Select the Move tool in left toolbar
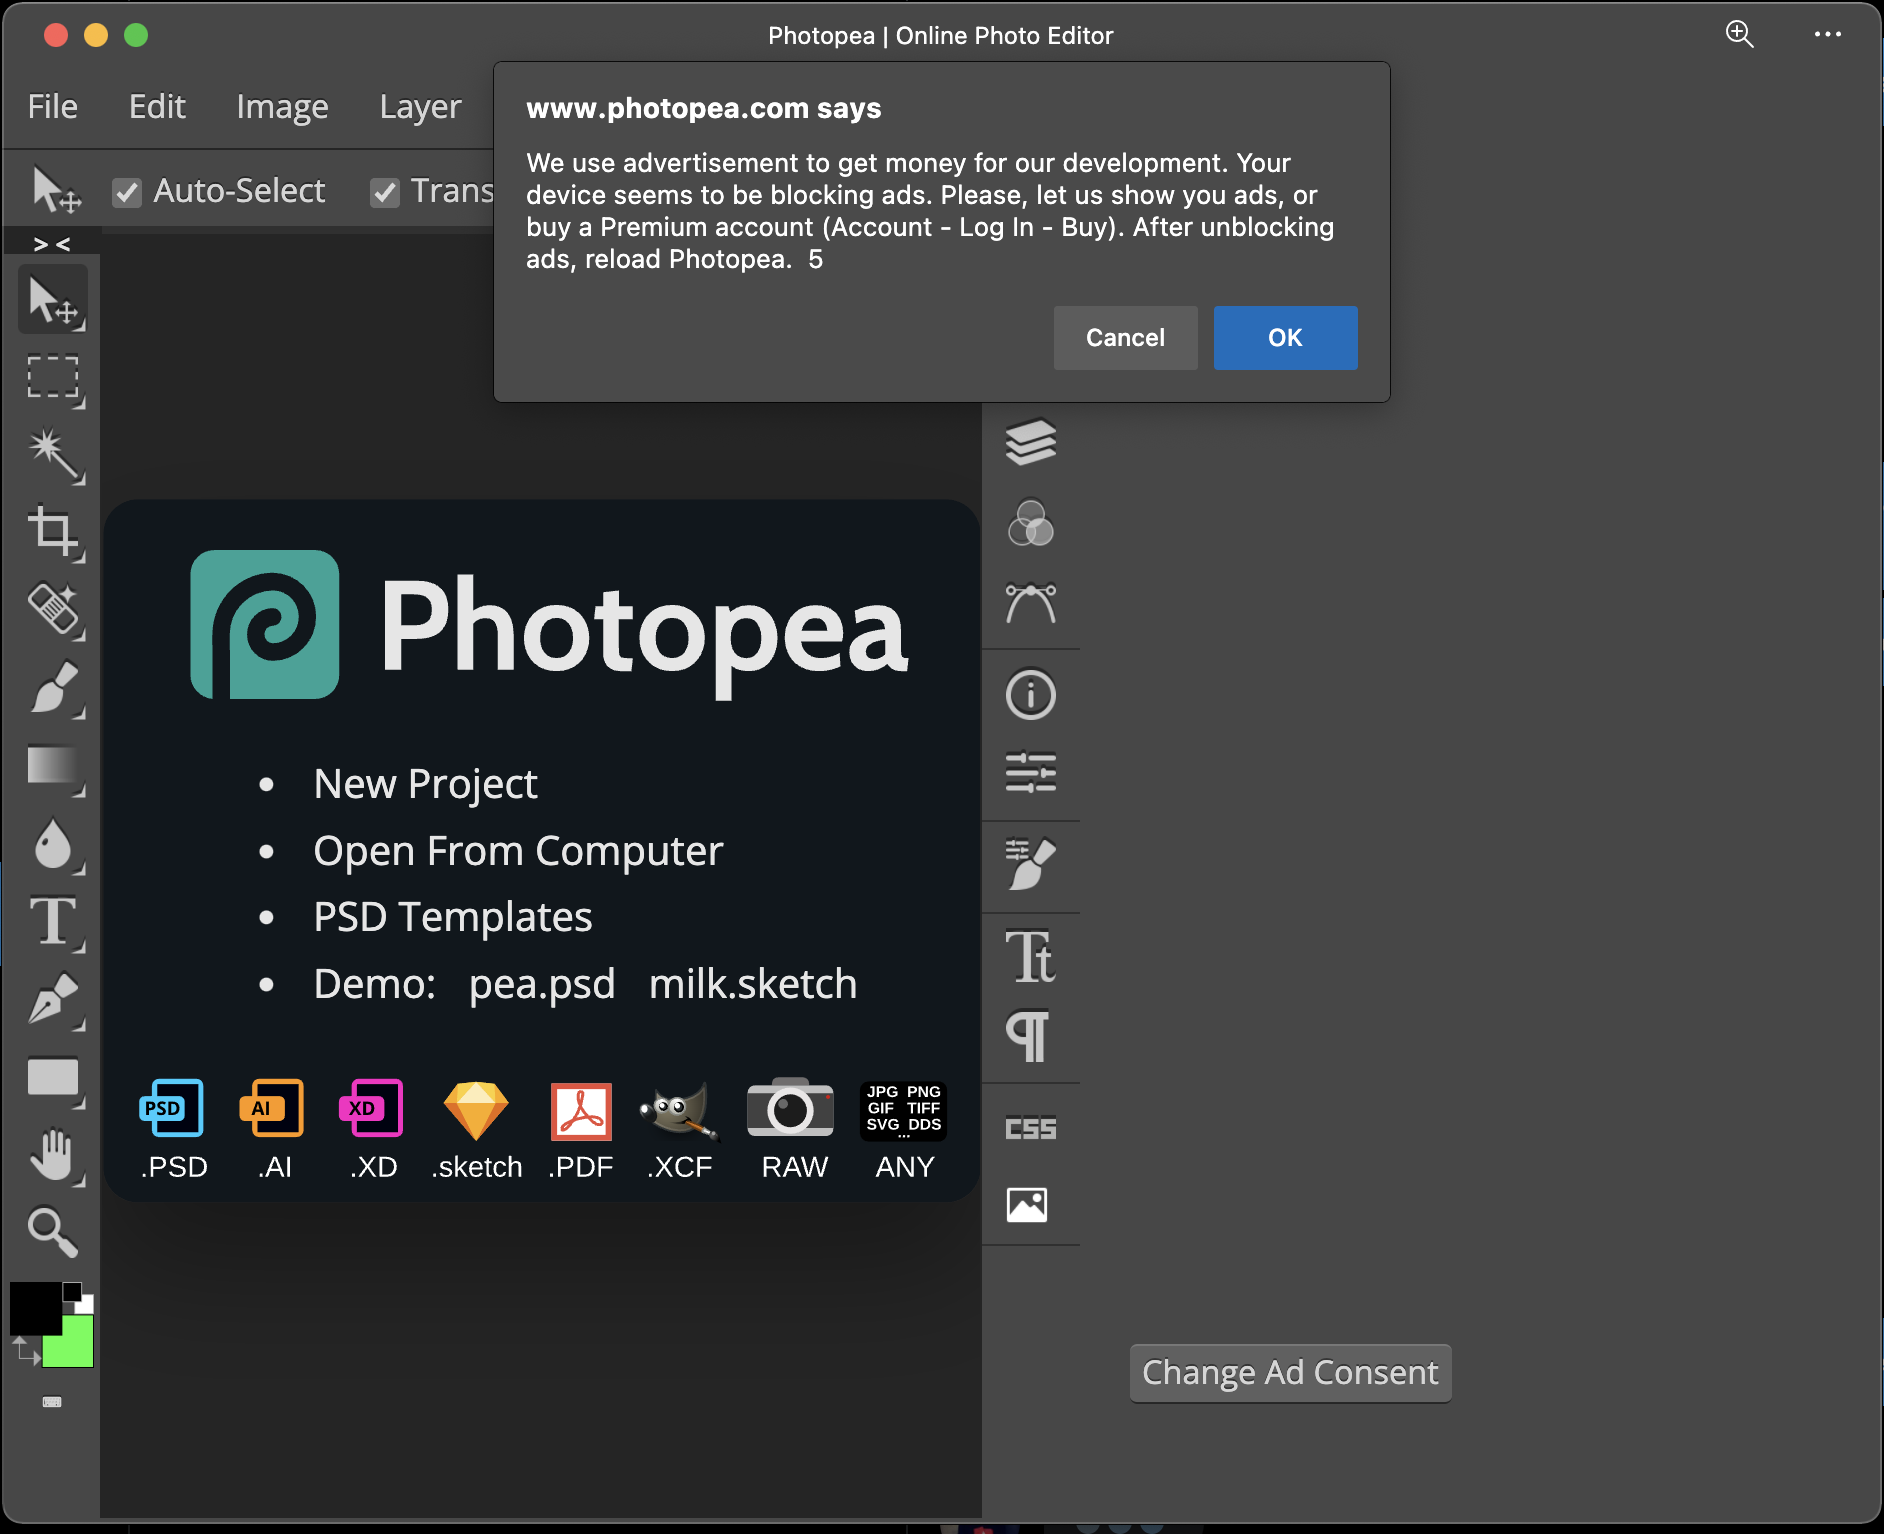The image size is (1884, 1534). 52,300
